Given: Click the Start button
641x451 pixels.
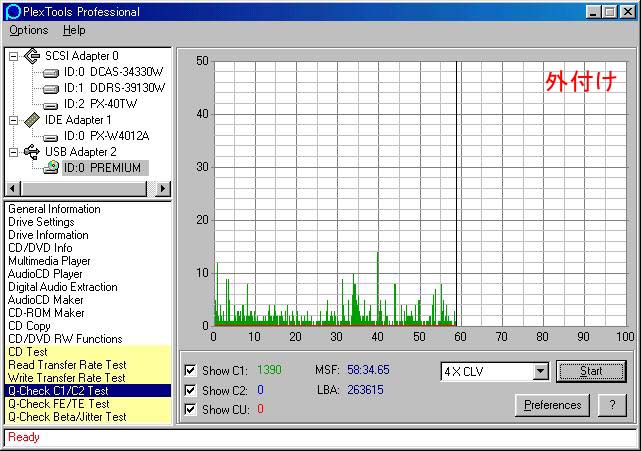Looking at the screenshot, I should click(x=591, y=371).
